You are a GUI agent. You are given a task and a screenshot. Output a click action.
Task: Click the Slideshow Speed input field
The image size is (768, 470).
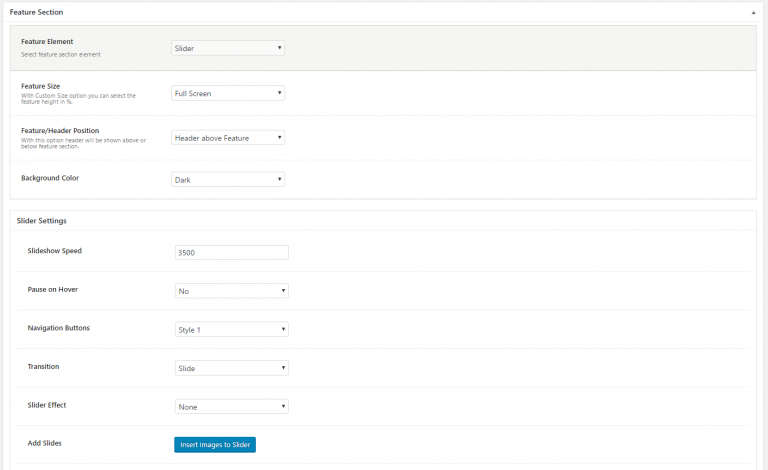pos(231,253)
